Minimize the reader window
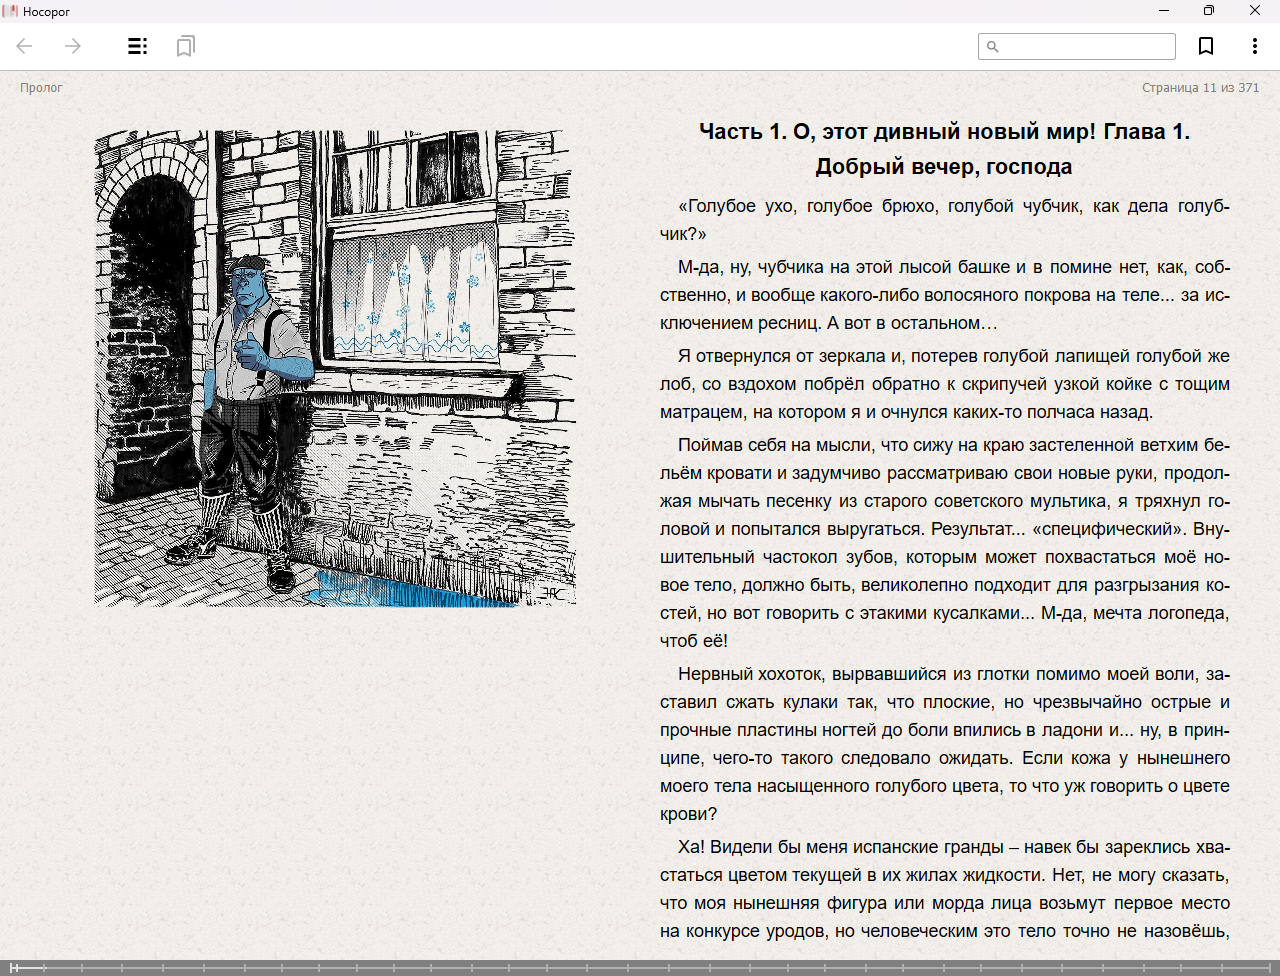The height and width of the screenshot is (976, 1280). (1164, 11)
